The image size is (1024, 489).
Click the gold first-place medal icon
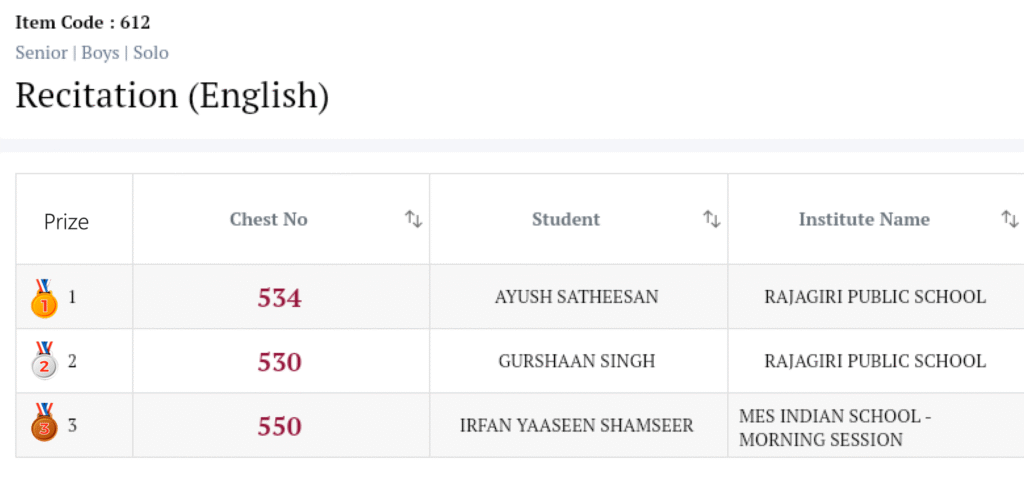coord(44,298)
